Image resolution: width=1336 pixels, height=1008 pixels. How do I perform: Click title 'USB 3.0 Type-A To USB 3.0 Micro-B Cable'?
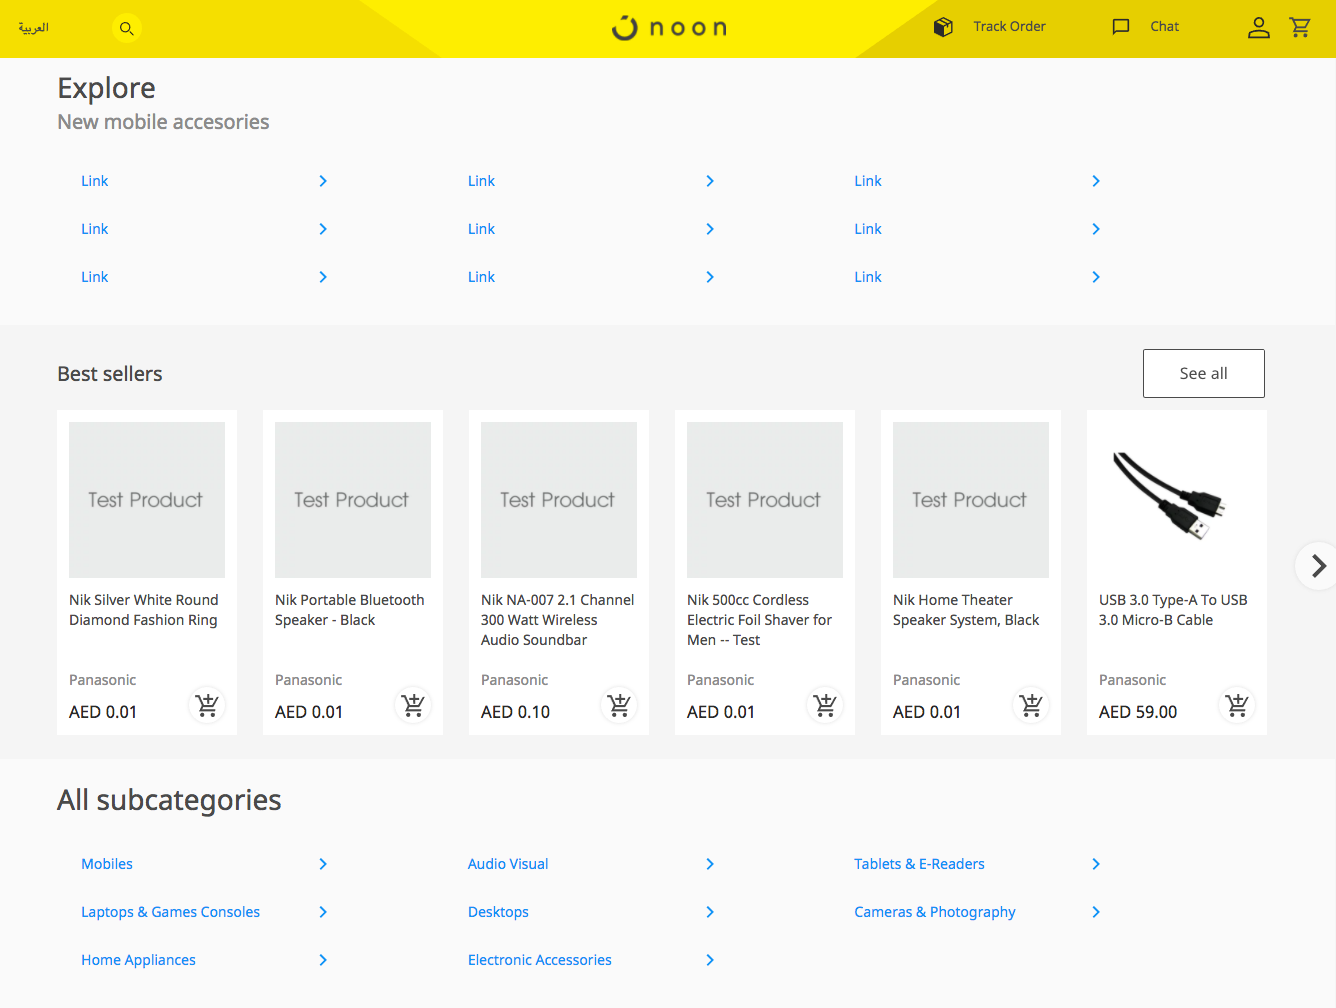click(1173, 610)
